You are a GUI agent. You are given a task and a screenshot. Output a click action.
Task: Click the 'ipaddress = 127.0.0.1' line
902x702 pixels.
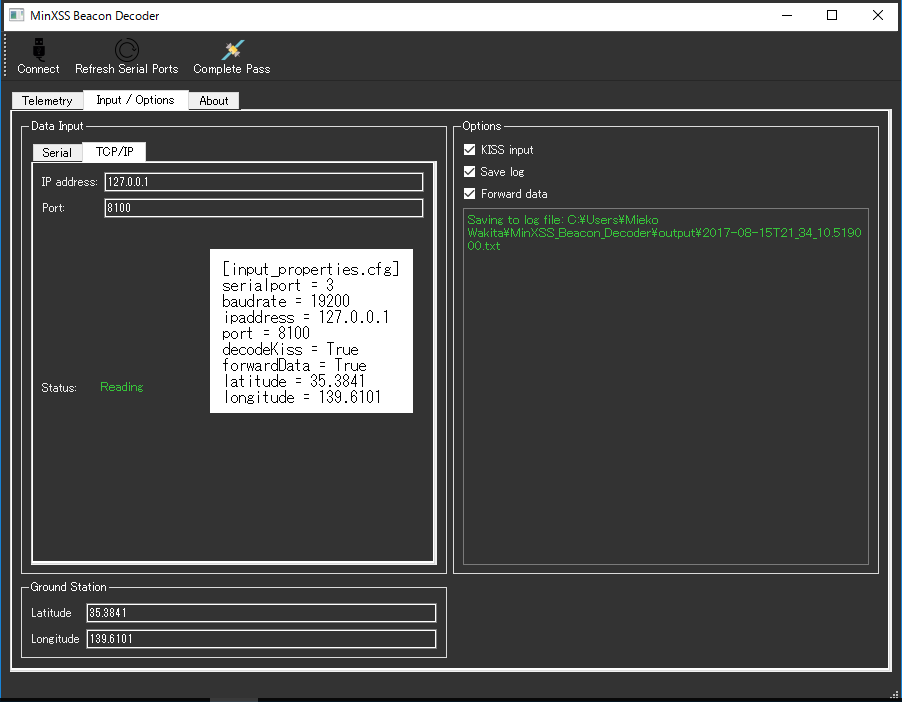(306, 317)
